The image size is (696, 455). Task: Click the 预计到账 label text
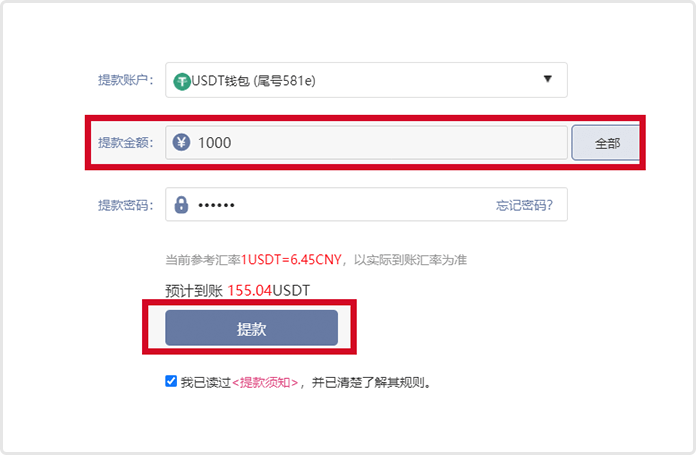(194, 291)
